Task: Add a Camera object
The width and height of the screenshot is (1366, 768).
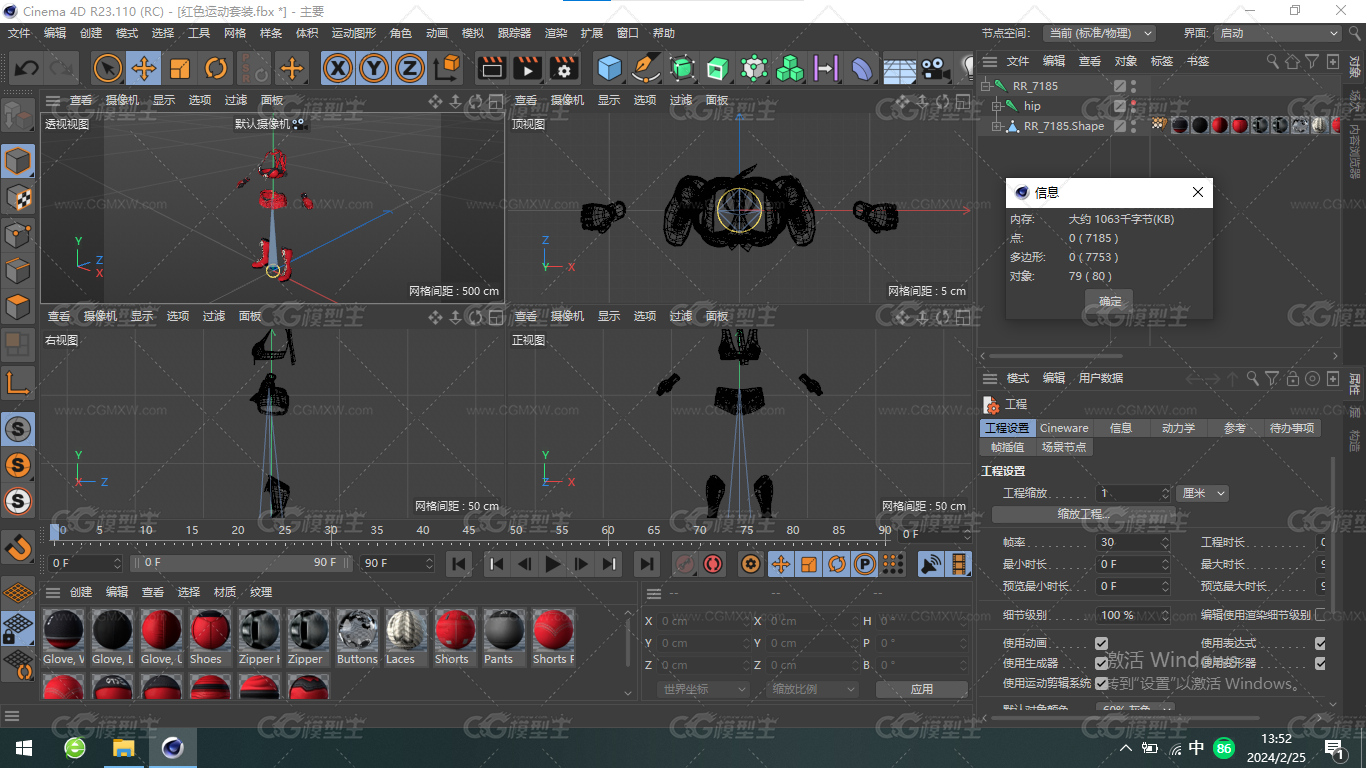Action: (x=935, y=68)
